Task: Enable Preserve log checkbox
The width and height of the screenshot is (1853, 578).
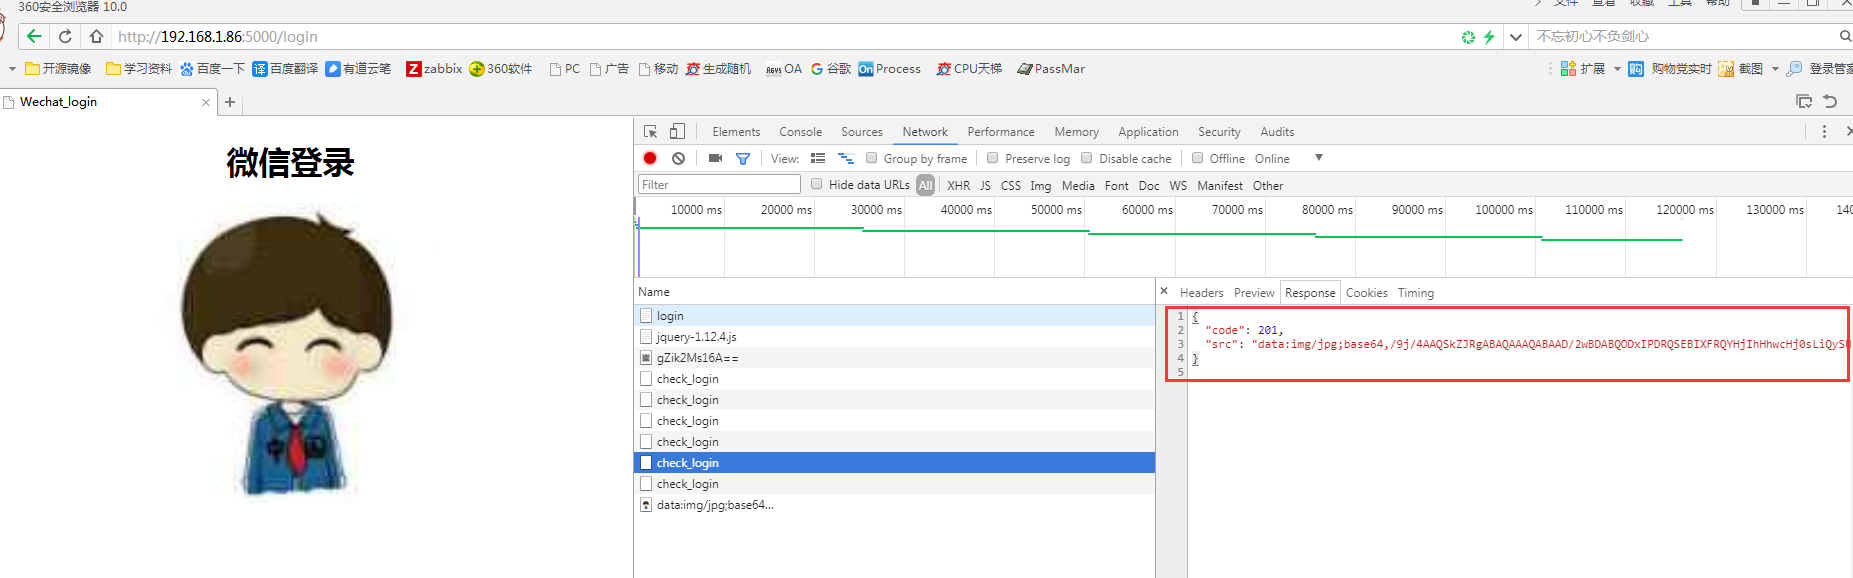Action: click(x=993, y=158)
